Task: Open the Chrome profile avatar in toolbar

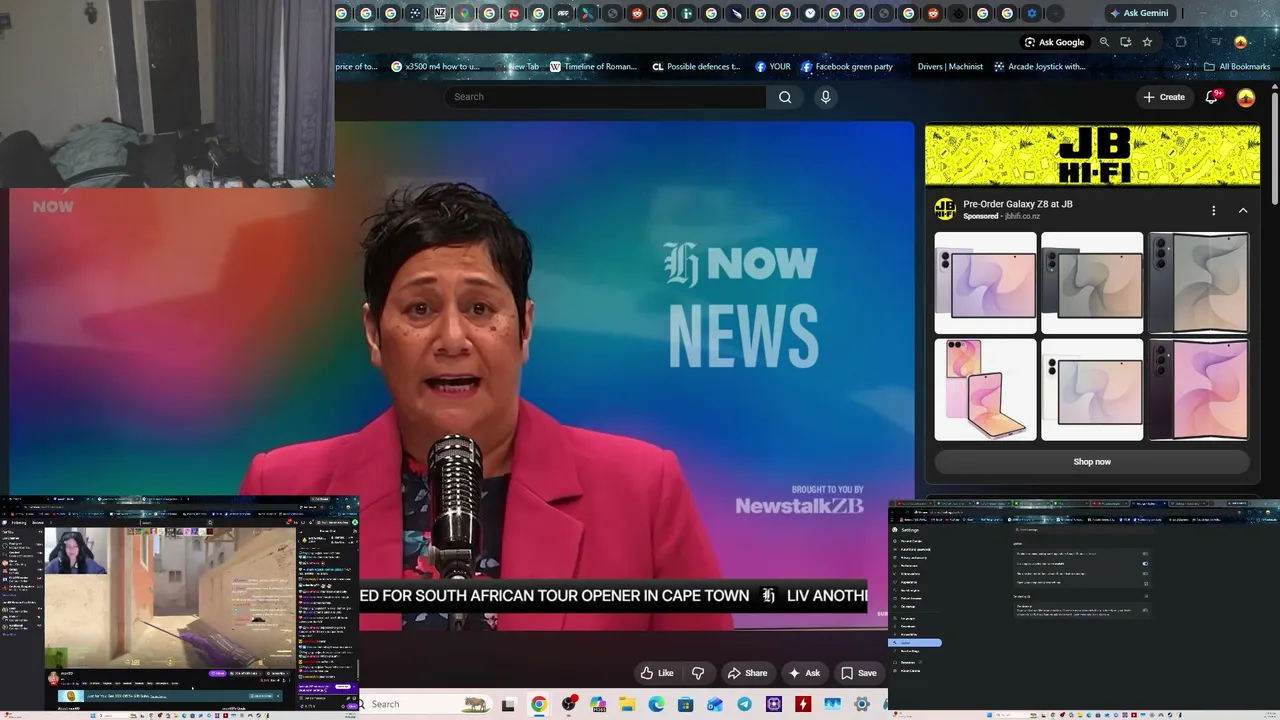Action: click(1241, 42)
